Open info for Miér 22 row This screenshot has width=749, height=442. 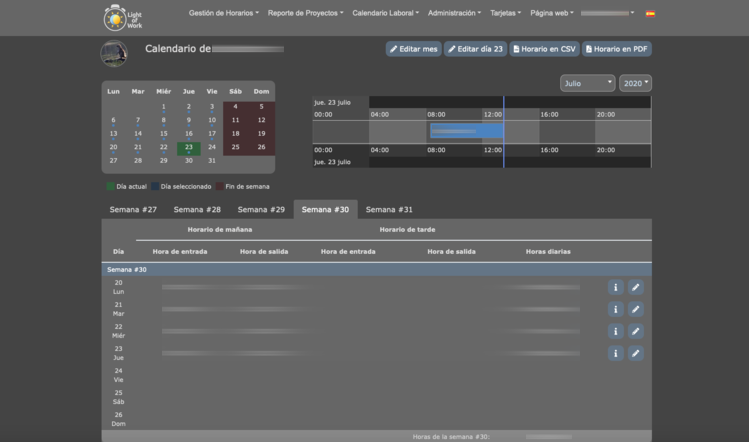point(615,331)
